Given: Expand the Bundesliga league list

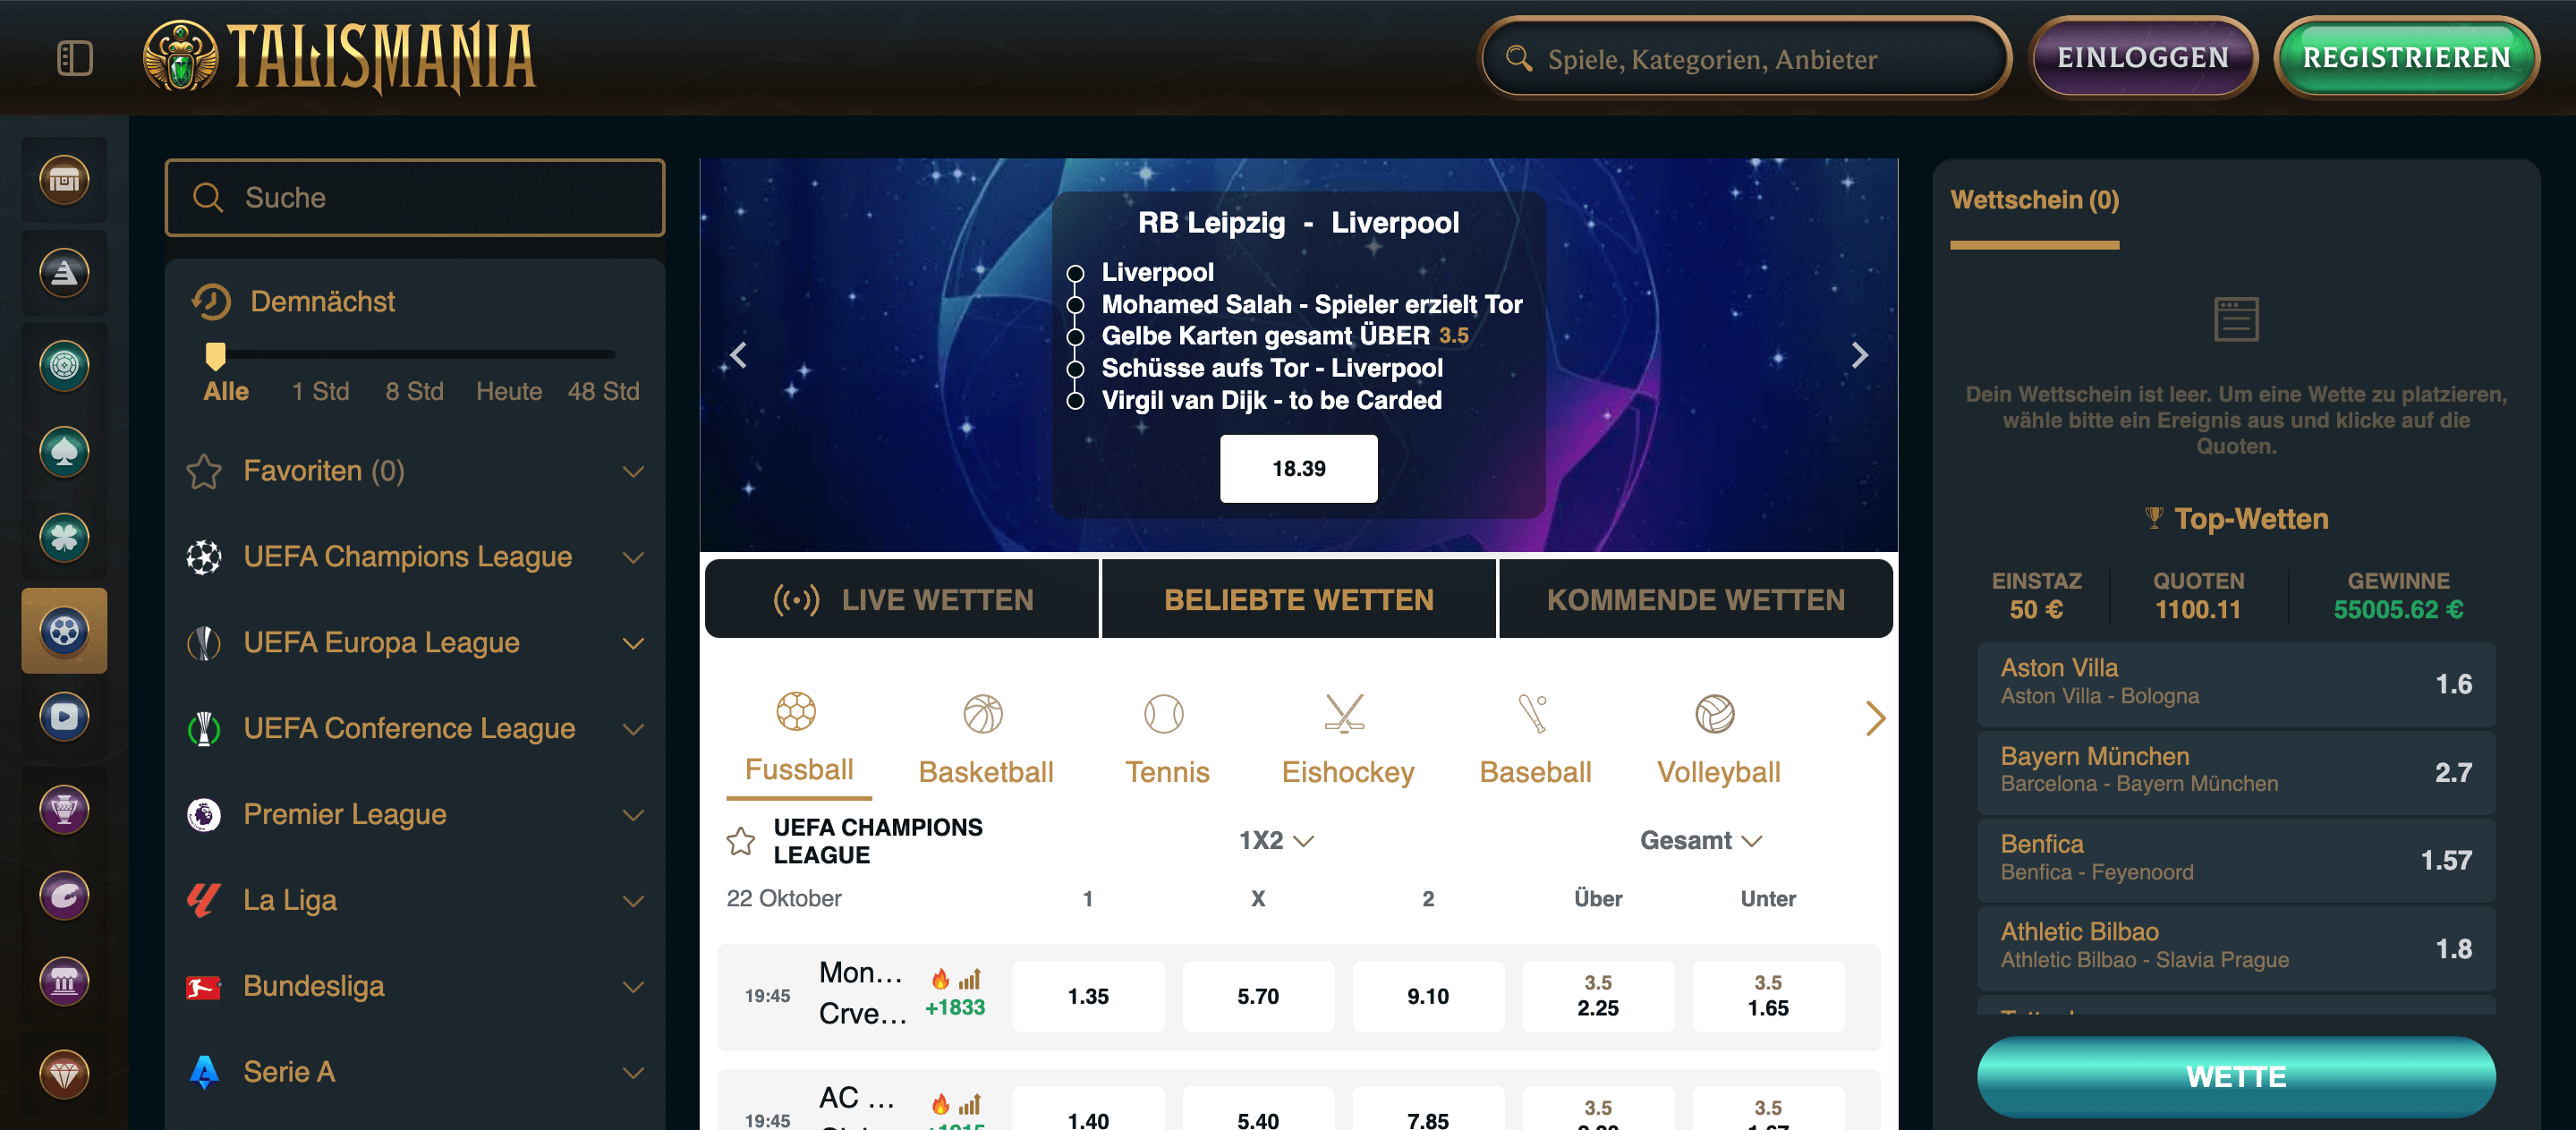Looking at the screenshot, I should [x=632, y=986].
